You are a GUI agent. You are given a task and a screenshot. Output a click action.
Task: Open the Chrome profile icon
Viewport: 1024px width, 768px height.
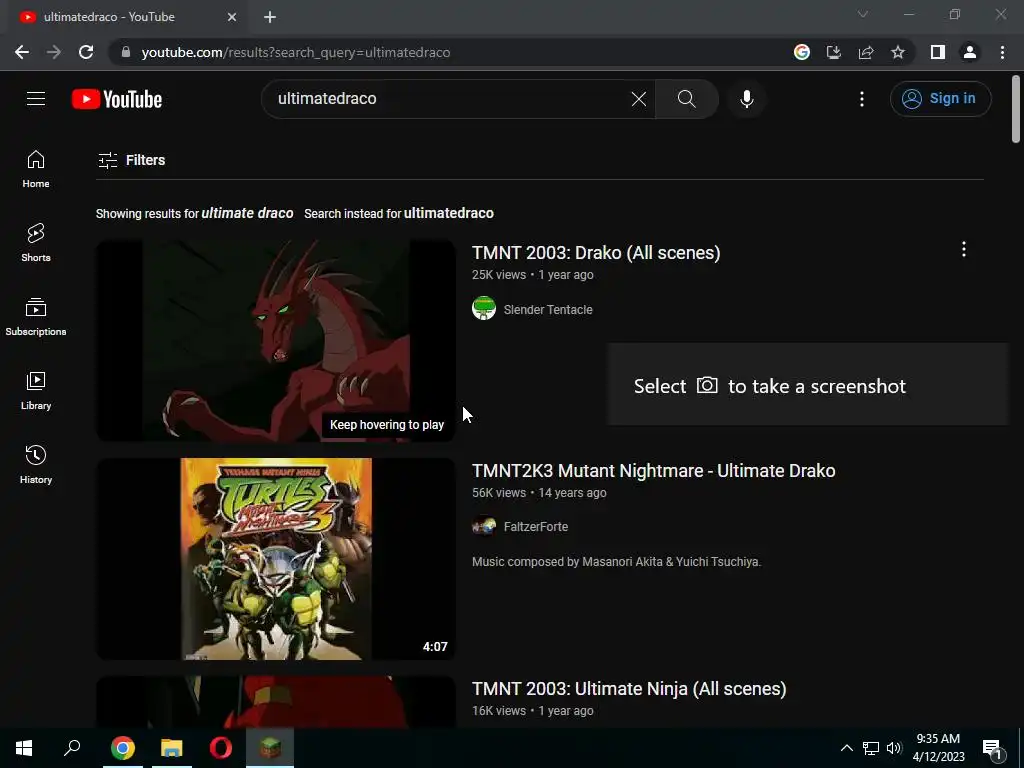[x=970, y=52]
